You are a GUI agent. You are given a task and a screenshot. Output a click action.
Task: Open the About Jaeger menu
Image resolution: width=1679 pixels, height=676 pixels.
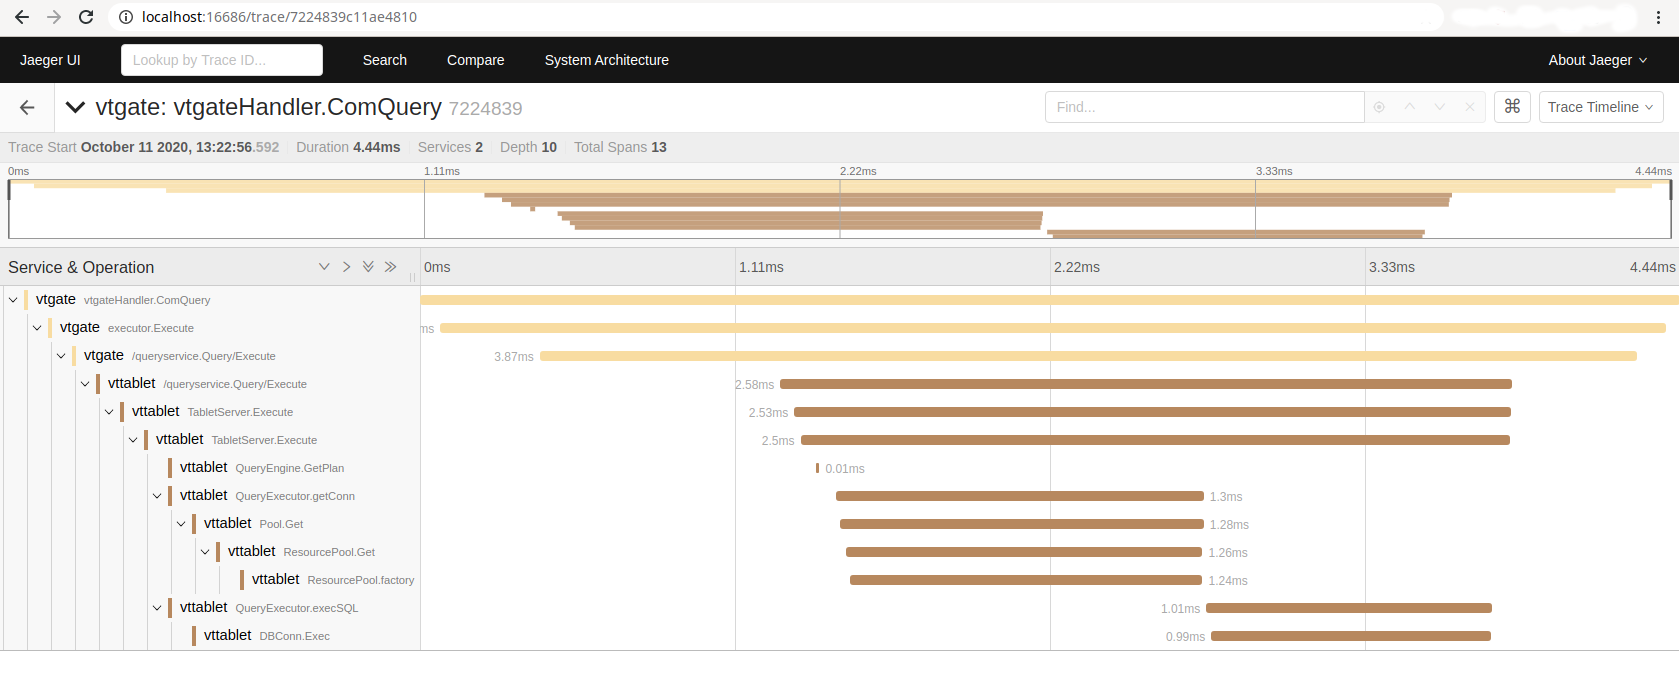tap(1597, 60)
